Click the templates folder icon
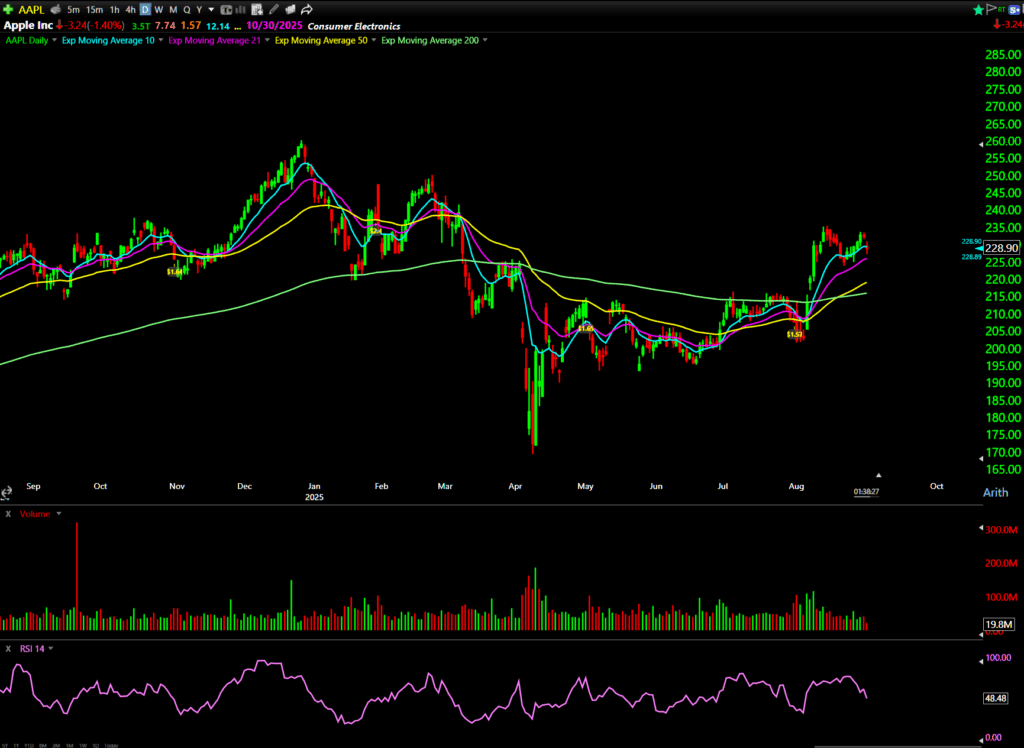This screenshot has height=748, width=1024. (x=290, y=10)
